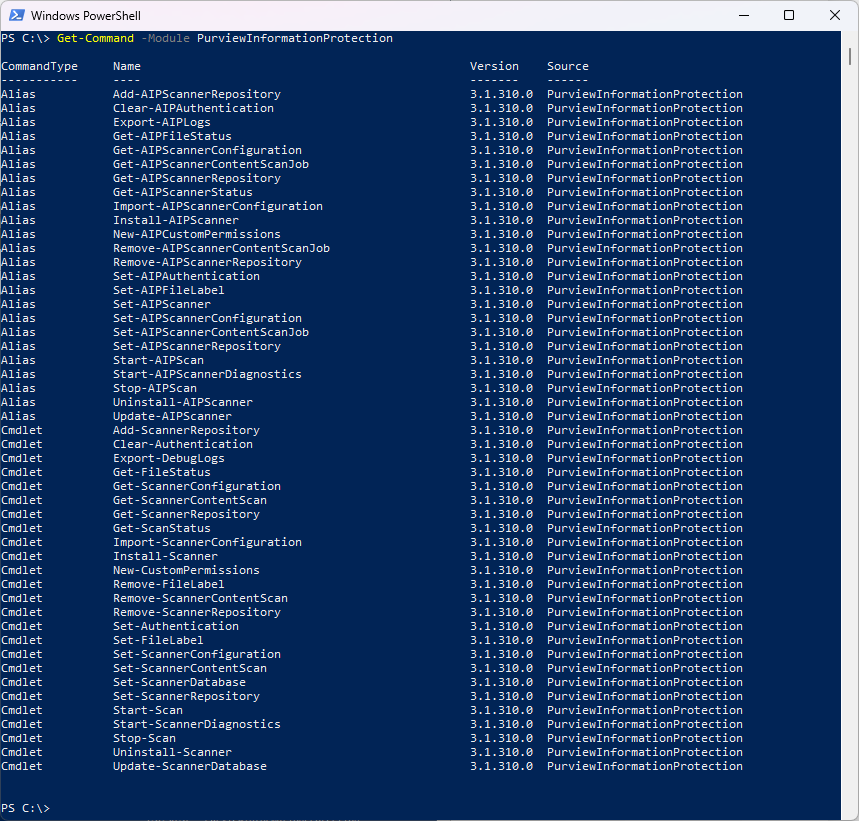This screenshot has height=821, width=859.
Task: Select the "Uninstall-AIPScanner" alias name
Action: tap(182, 403)
